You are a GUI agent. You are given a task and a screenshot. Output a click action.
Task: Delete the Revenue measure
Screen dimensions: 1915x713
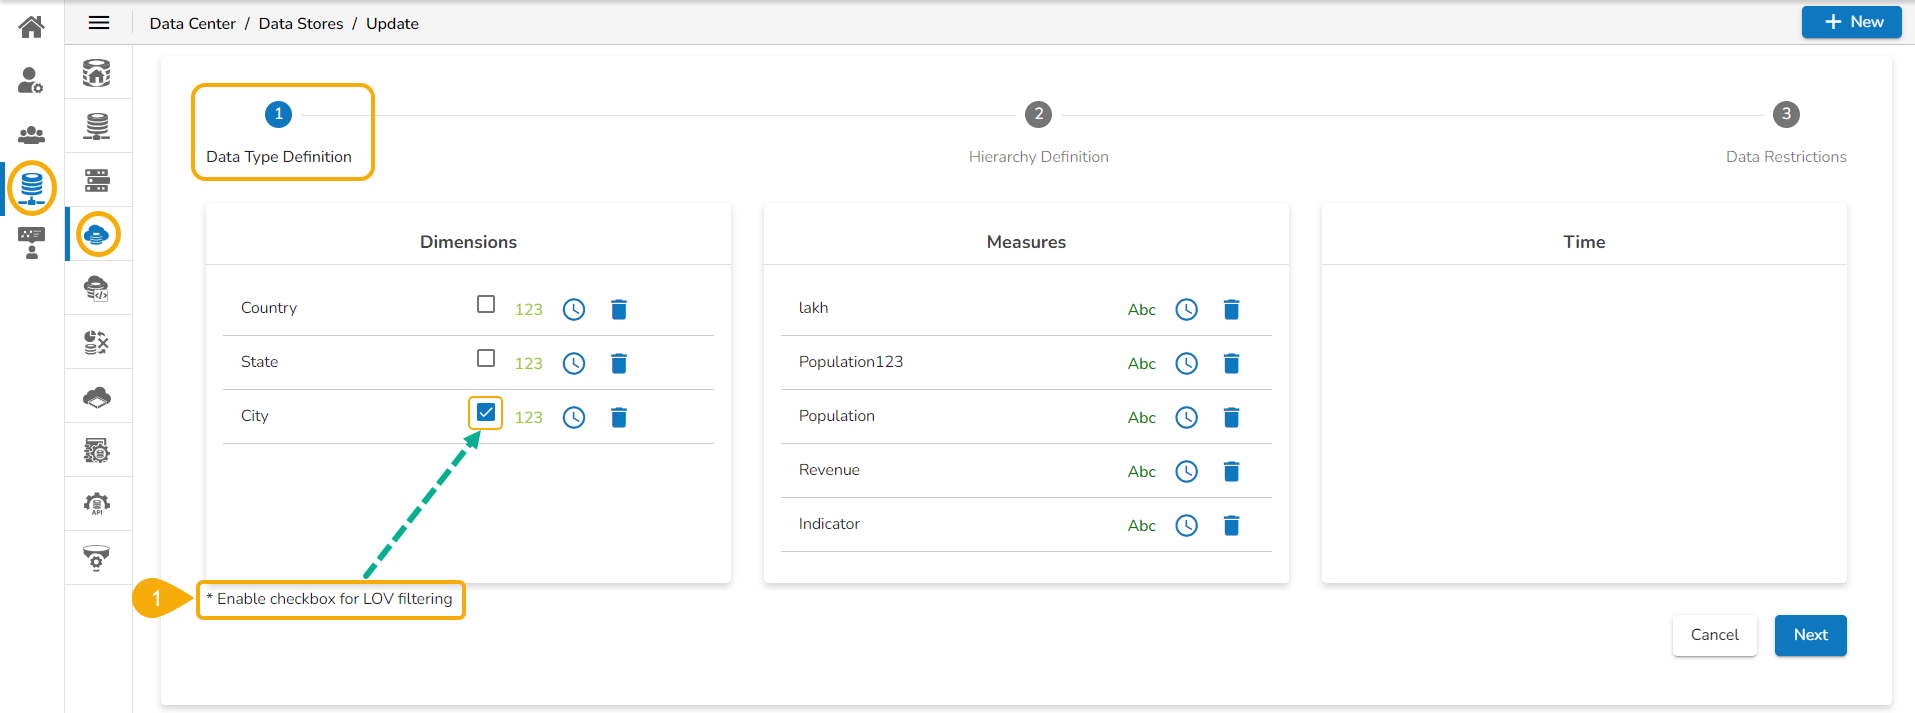(1232, 472)
